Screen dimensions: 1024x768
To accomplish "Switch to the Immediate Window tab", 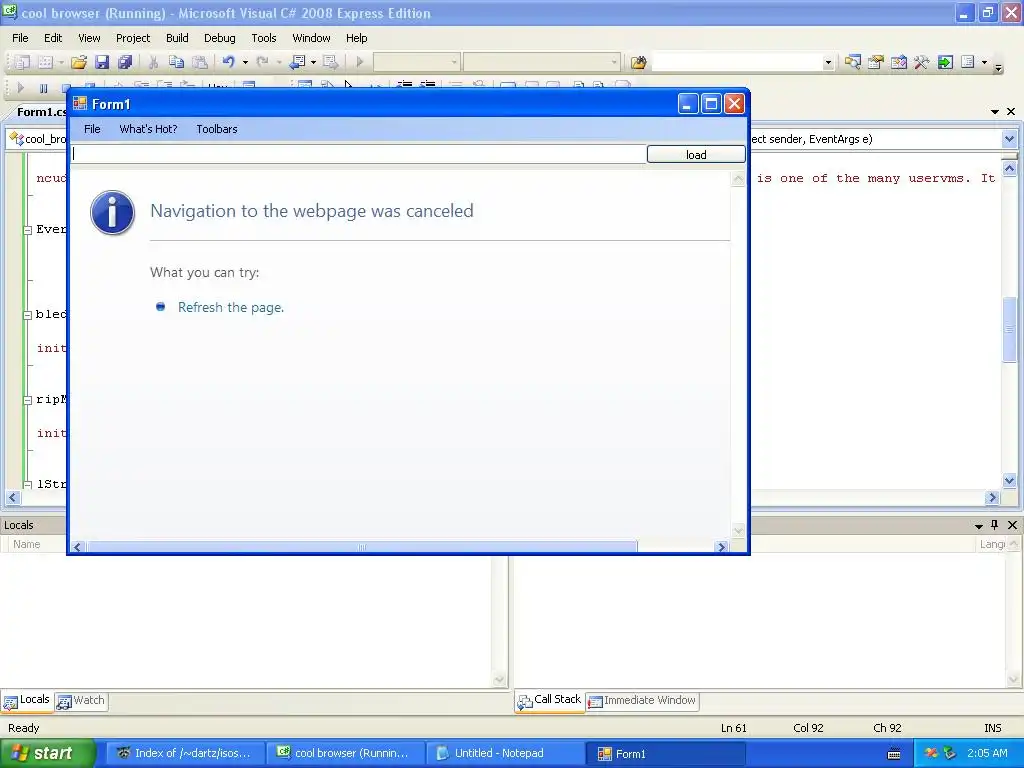I will pos(643,701).
